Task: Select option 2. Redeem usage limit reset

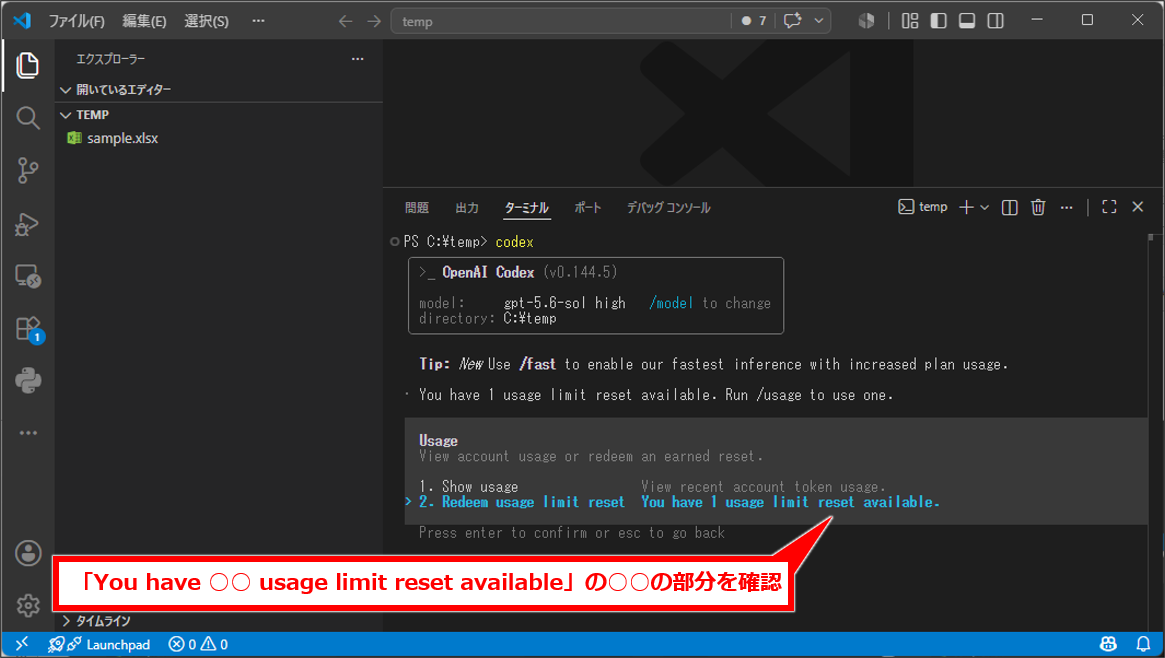Action: click(x=522, y=502)
